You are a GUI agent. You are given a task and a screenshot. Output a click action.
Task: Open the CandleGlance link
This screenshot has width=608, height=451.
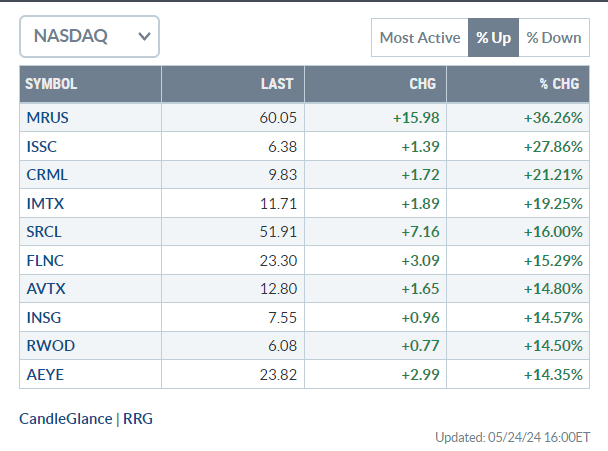(66, 418)
